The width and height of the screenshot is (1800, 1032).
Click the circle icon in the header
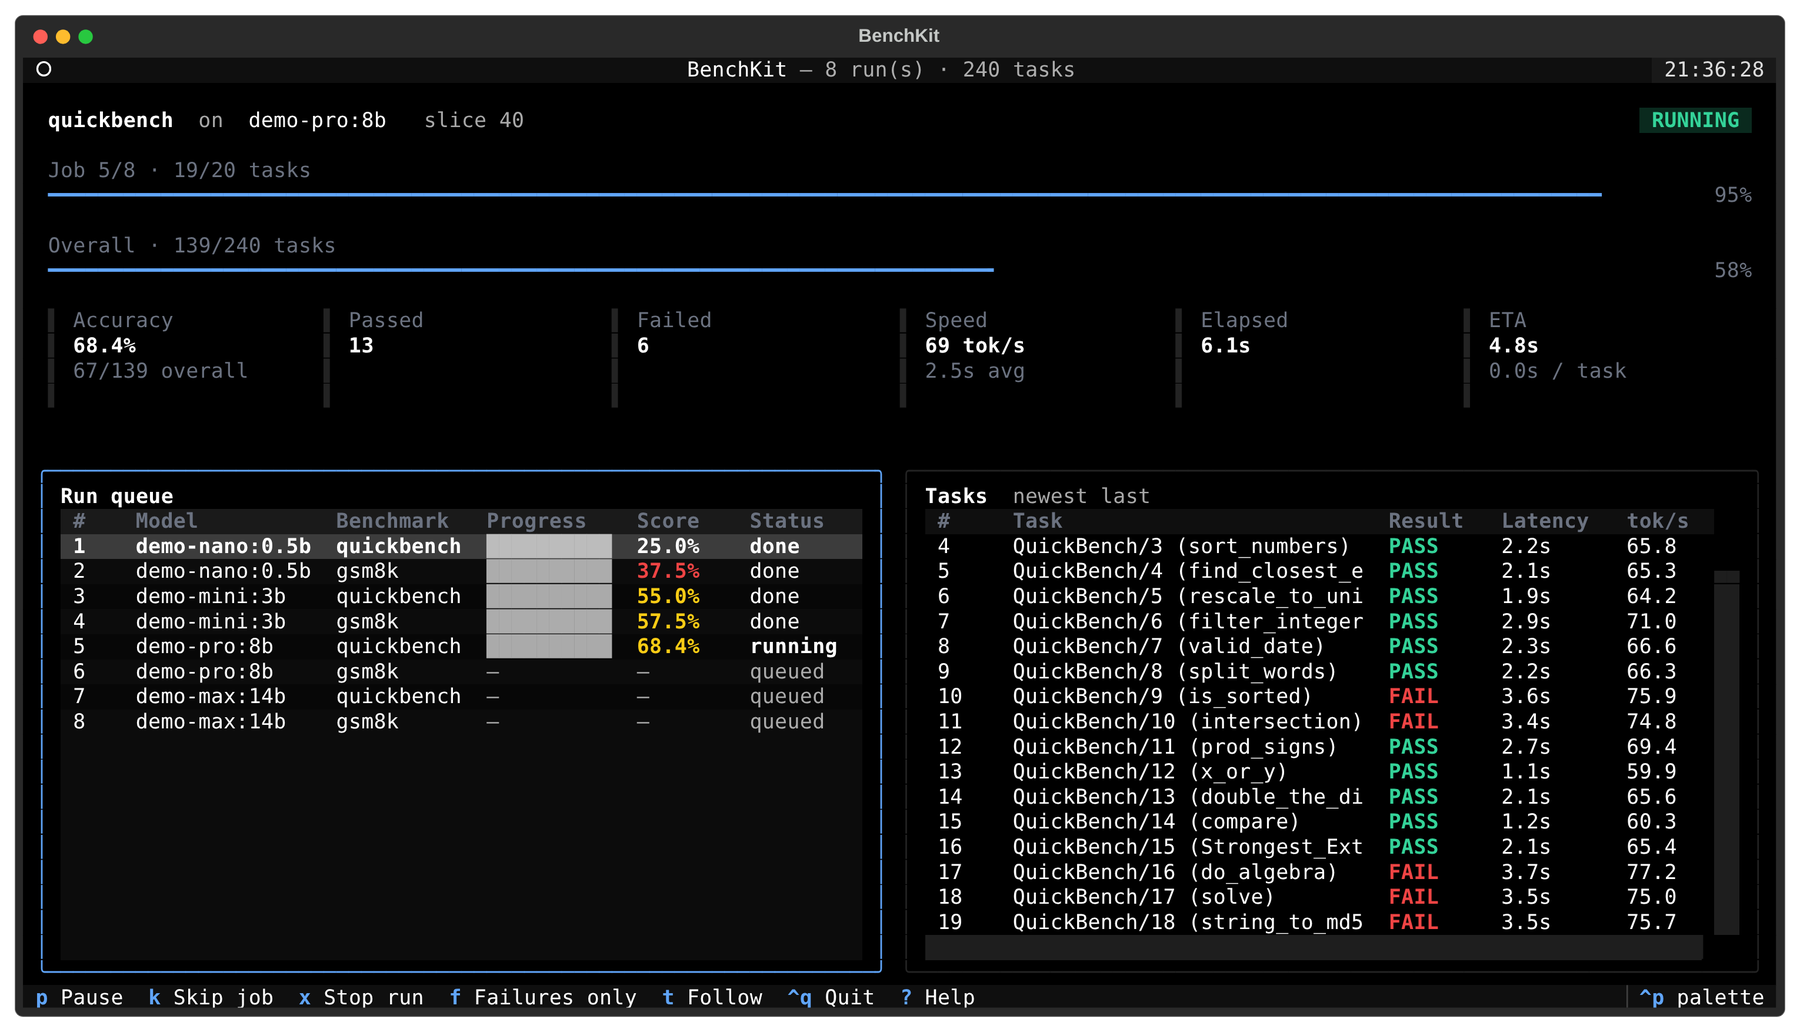coord(44,69)
